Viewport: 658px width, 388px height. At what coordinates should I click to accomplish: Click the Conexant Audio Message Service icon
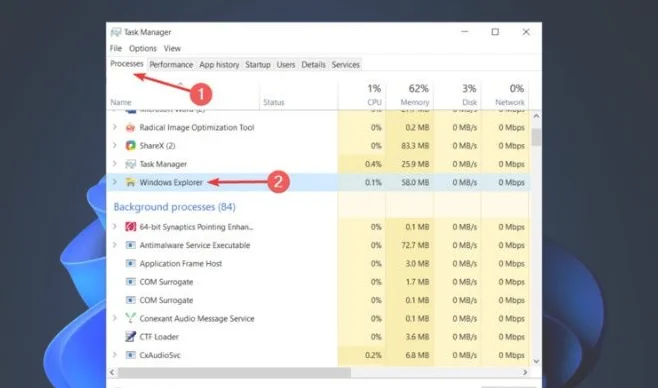pyautogui.click(x=131, y=318)
